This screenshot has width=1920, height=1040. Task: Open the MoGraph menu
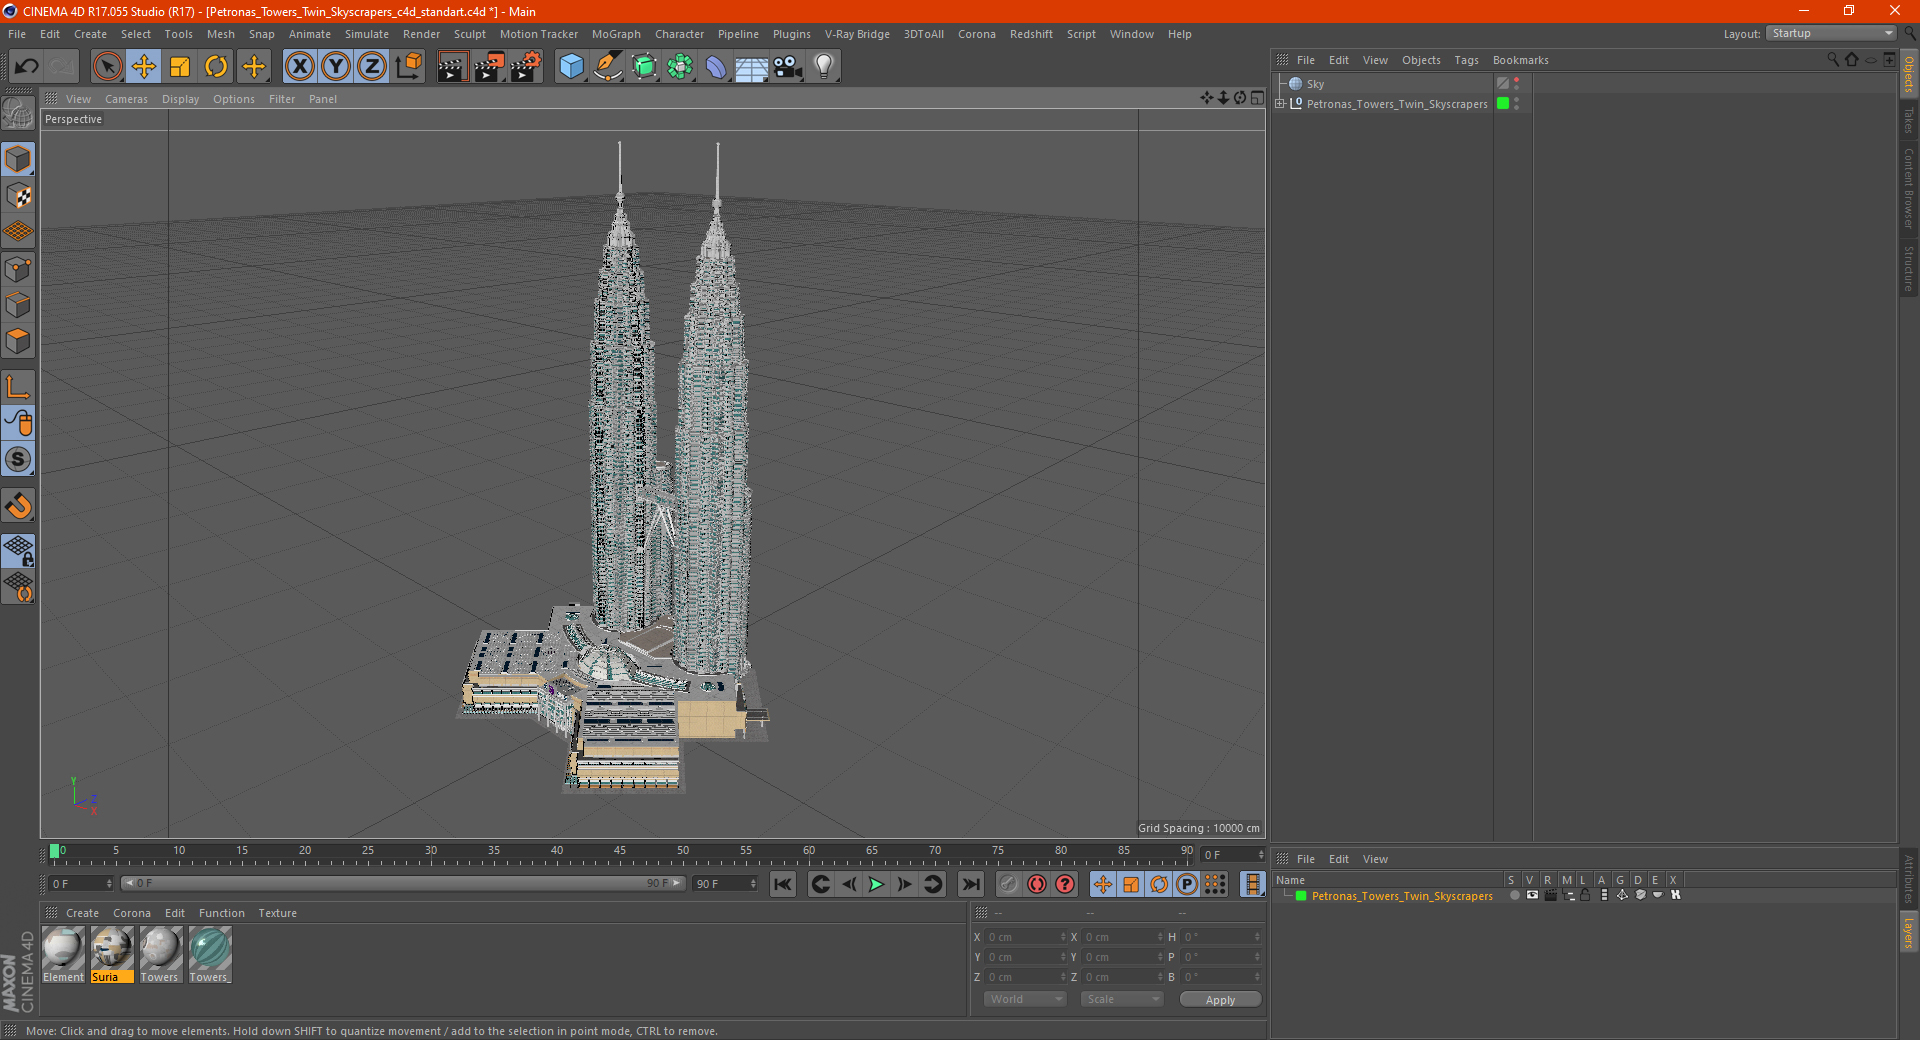coord(616,34)
